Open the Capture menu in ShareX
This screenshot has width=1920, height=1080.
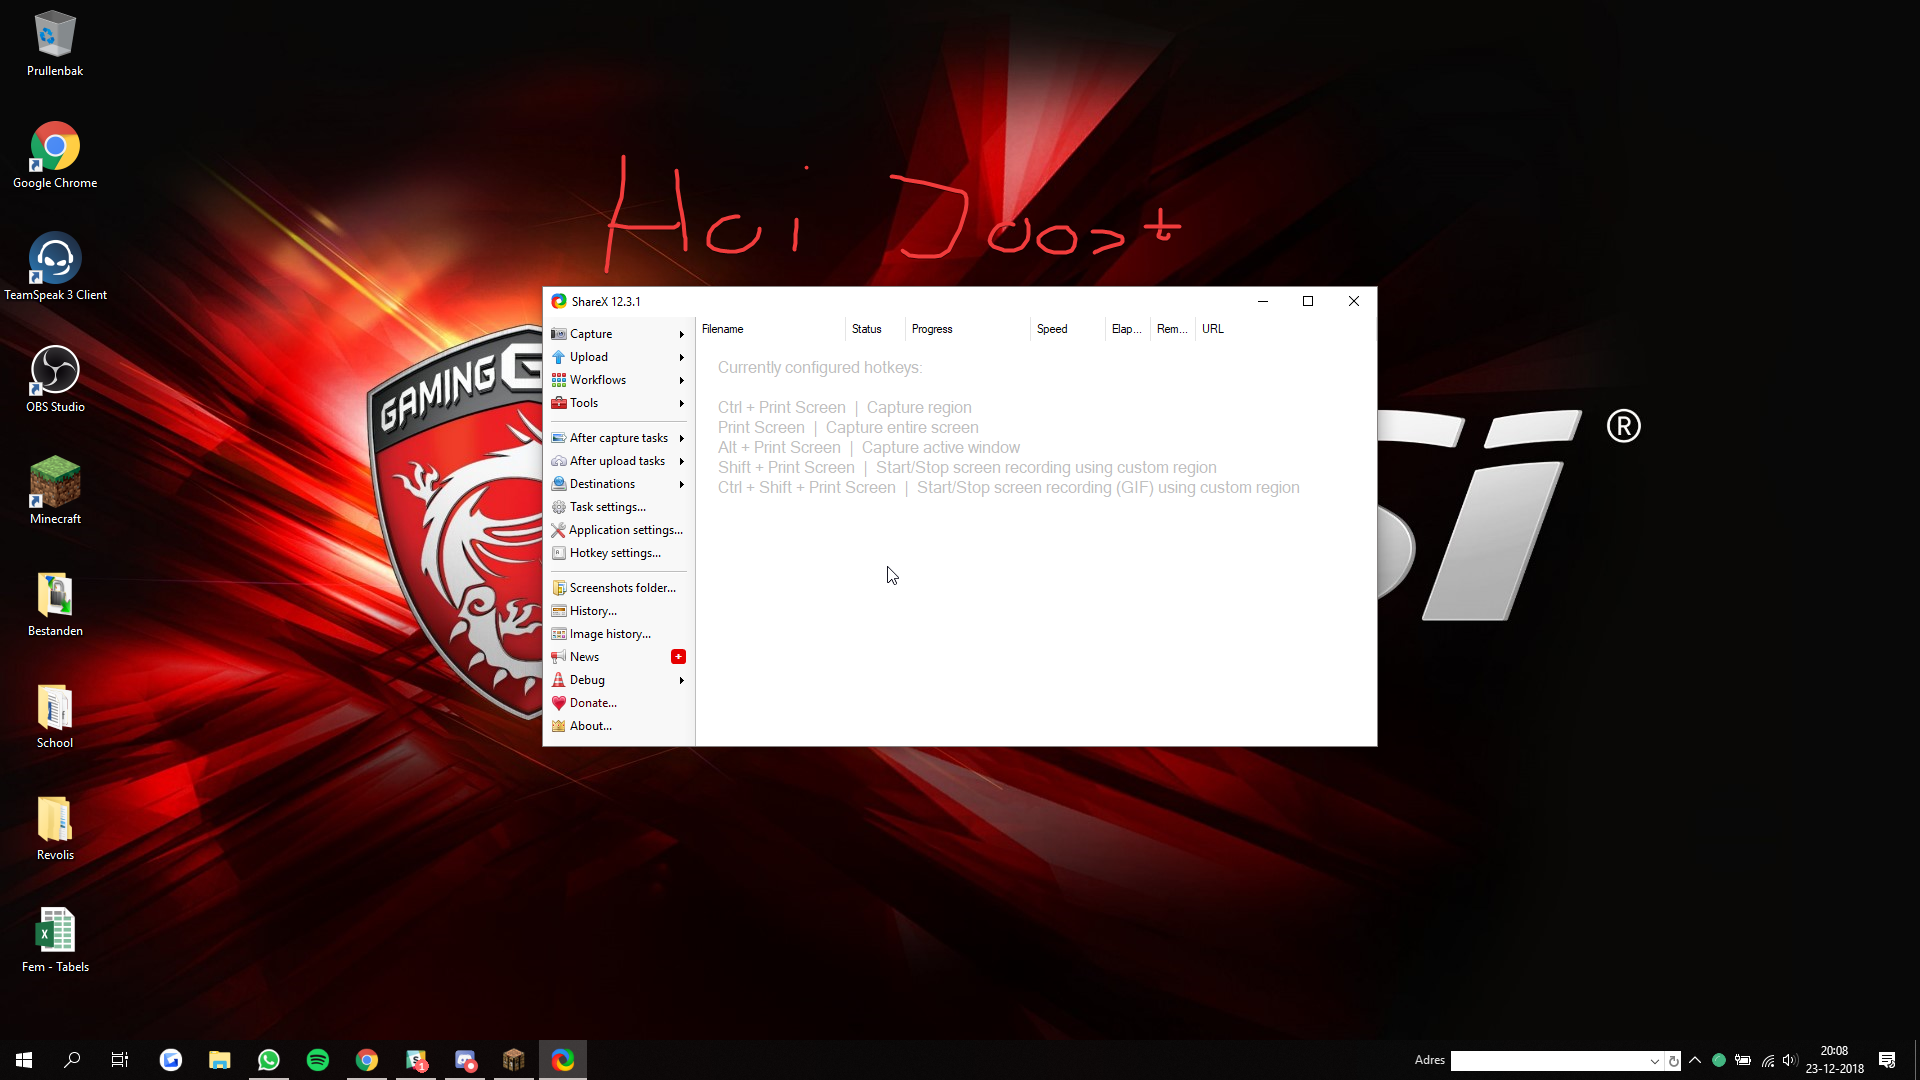(x=591, y=334)
